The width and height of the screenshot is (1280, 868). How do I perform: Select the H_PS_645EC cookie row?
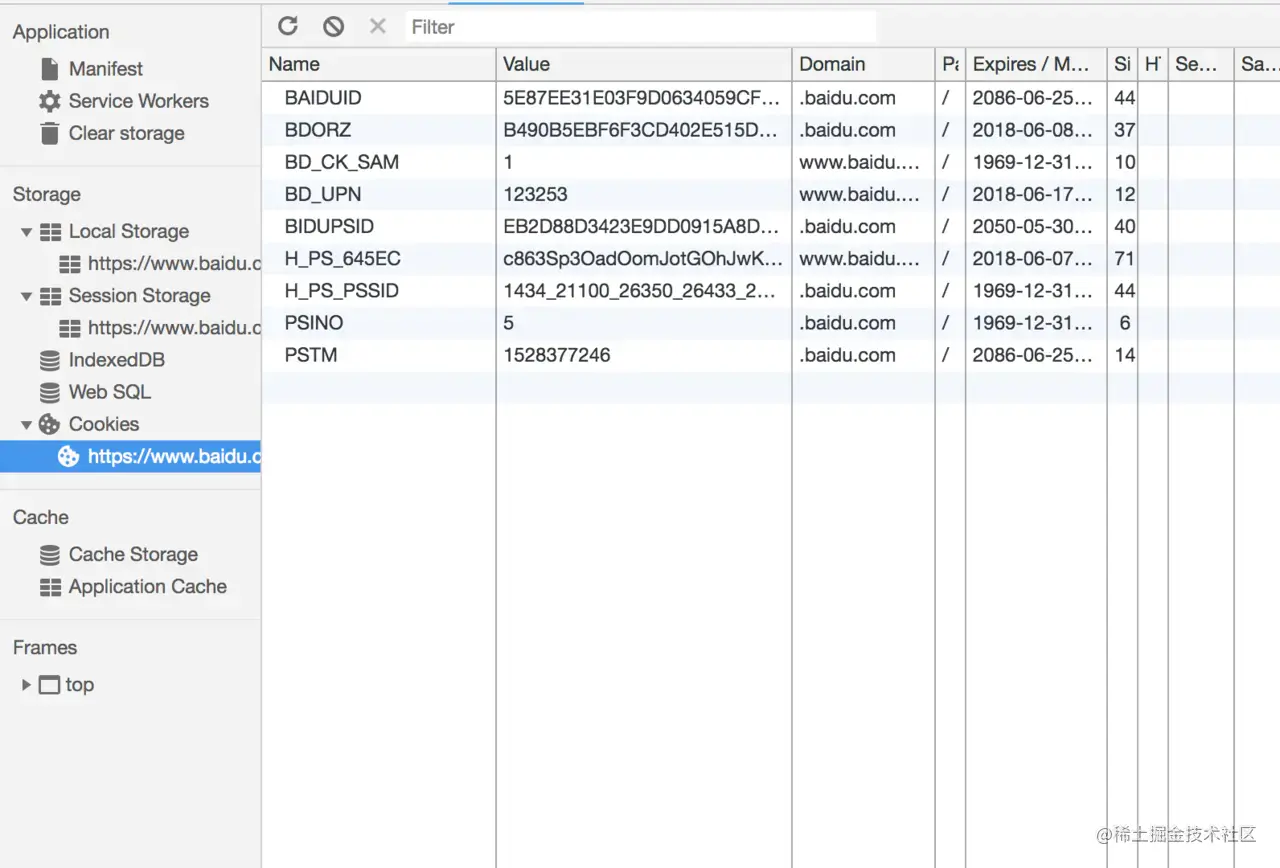click(771, 259)
